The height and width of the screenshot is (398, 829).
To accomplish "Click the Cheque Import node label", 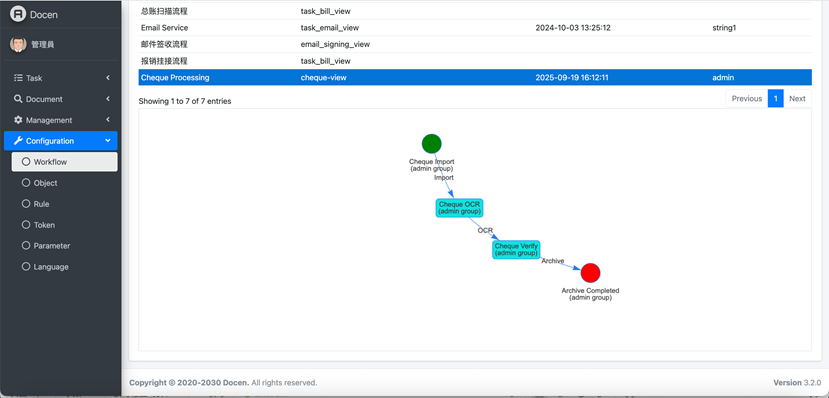I will (x=431, y=165).
